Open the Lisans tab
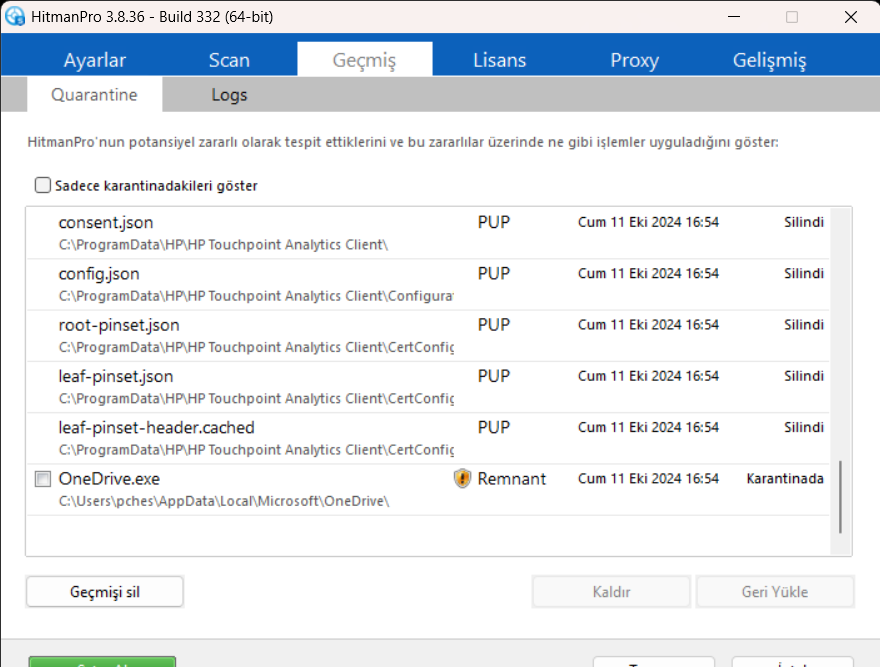 coord(499,60)
